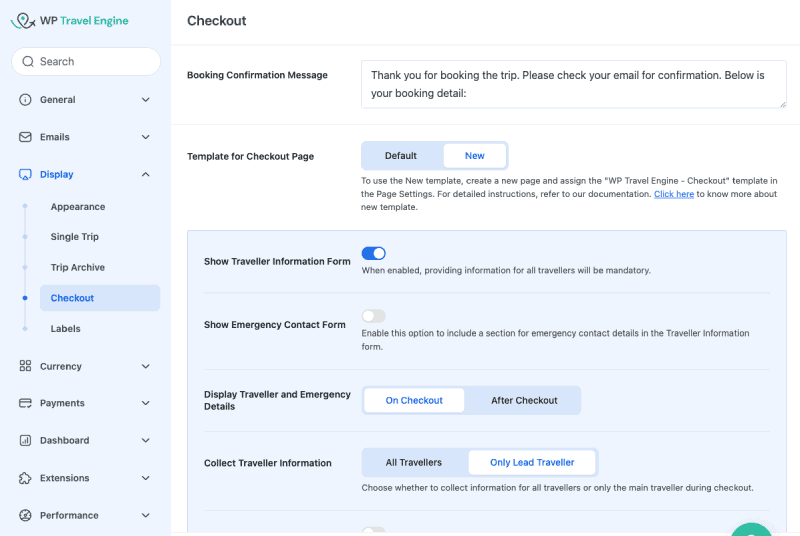Open the Currency settings section
The width and height of the screenshot is (800, 536).
pos(85,366)
